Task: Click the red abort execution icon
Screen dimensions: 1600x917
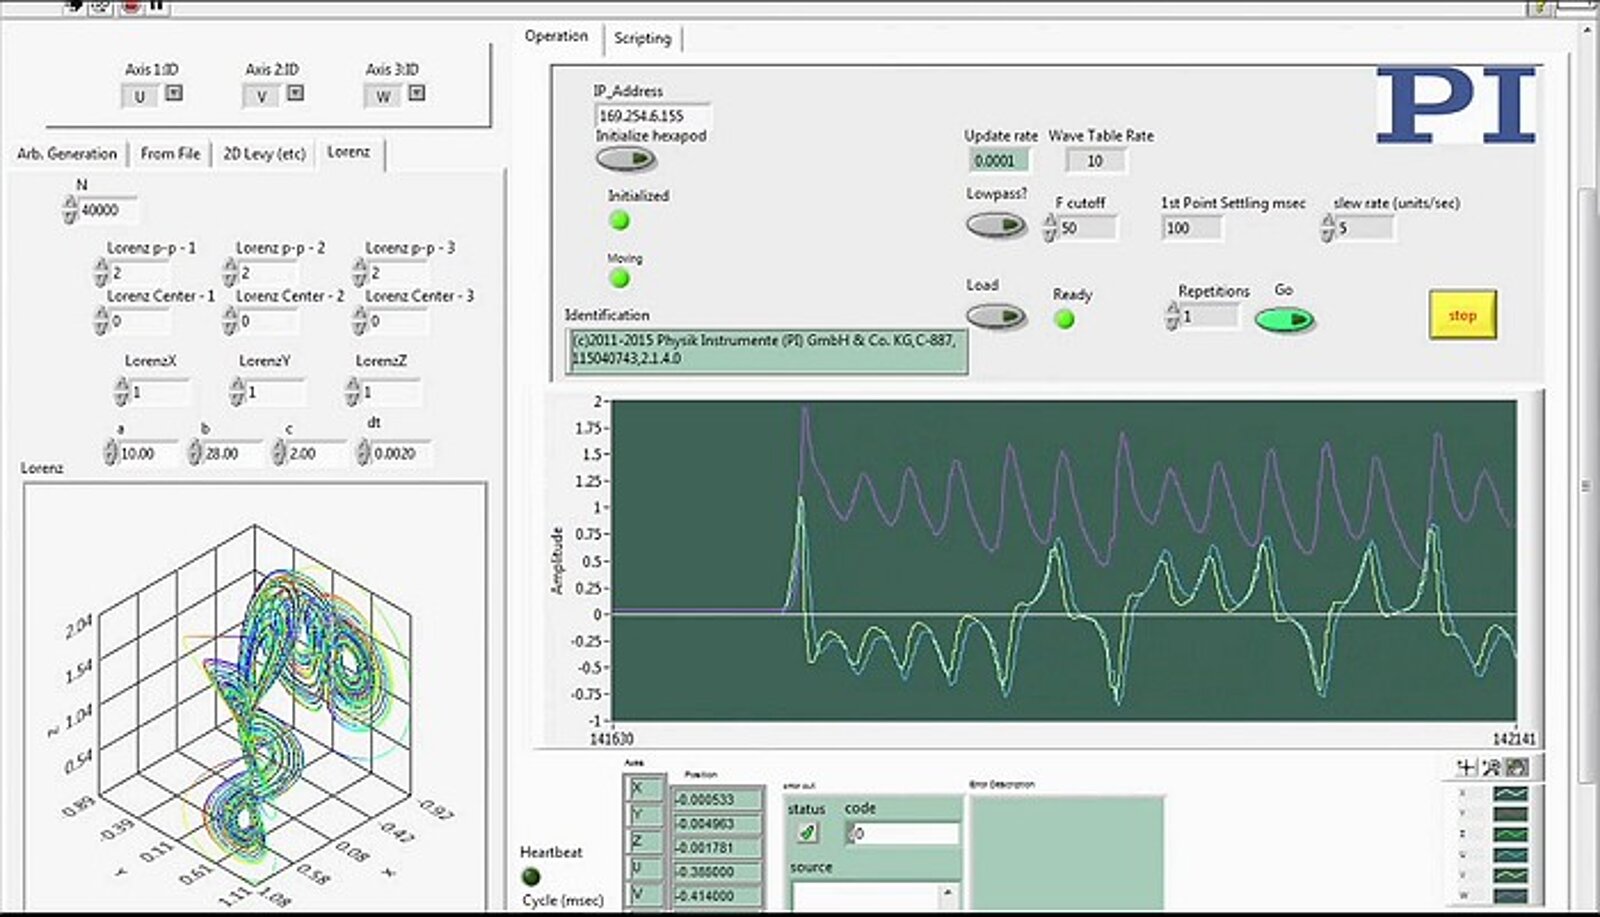Action: click(x=131, y=6)
